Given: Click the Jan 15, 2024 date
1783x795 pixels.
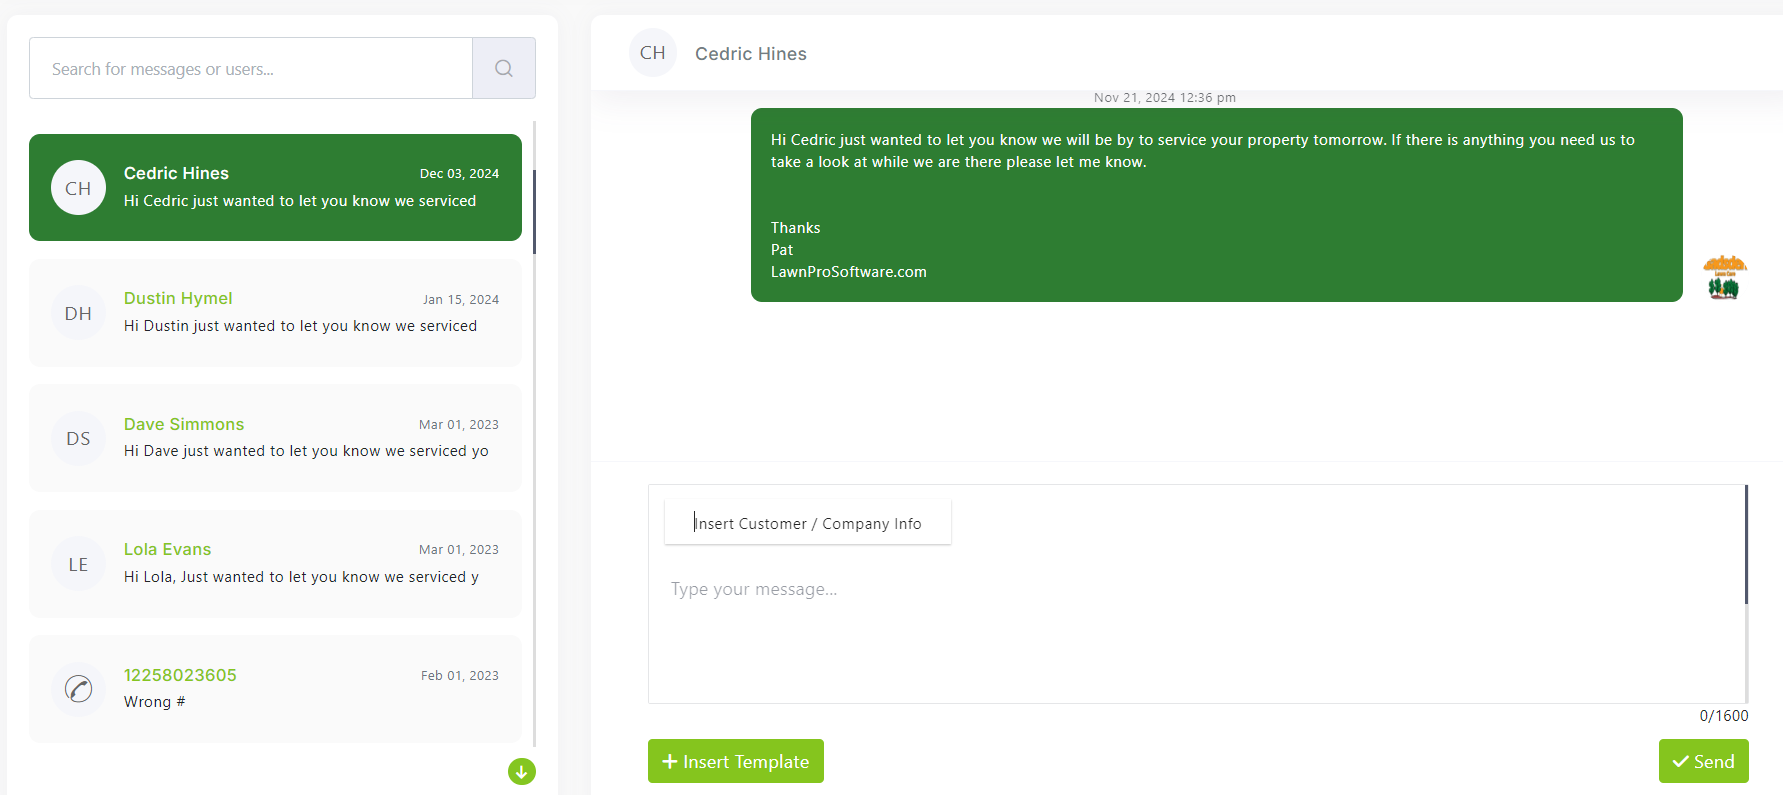Looking at the screenshot, I should [460, 299].
